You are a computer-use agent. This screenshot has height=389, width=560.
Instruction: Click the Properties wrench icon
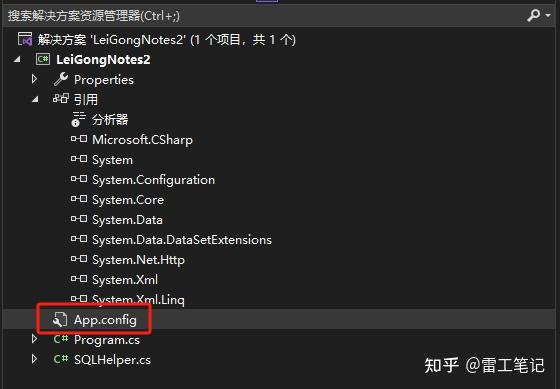point(61,79)
